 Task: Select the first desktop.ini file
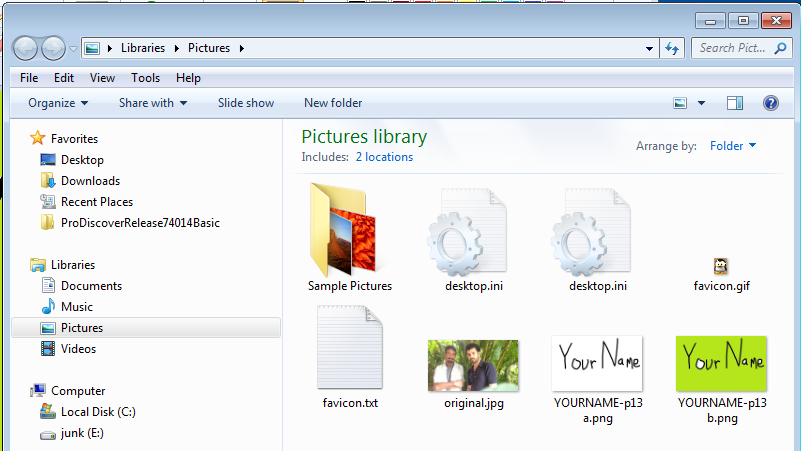tap(474, 240)
